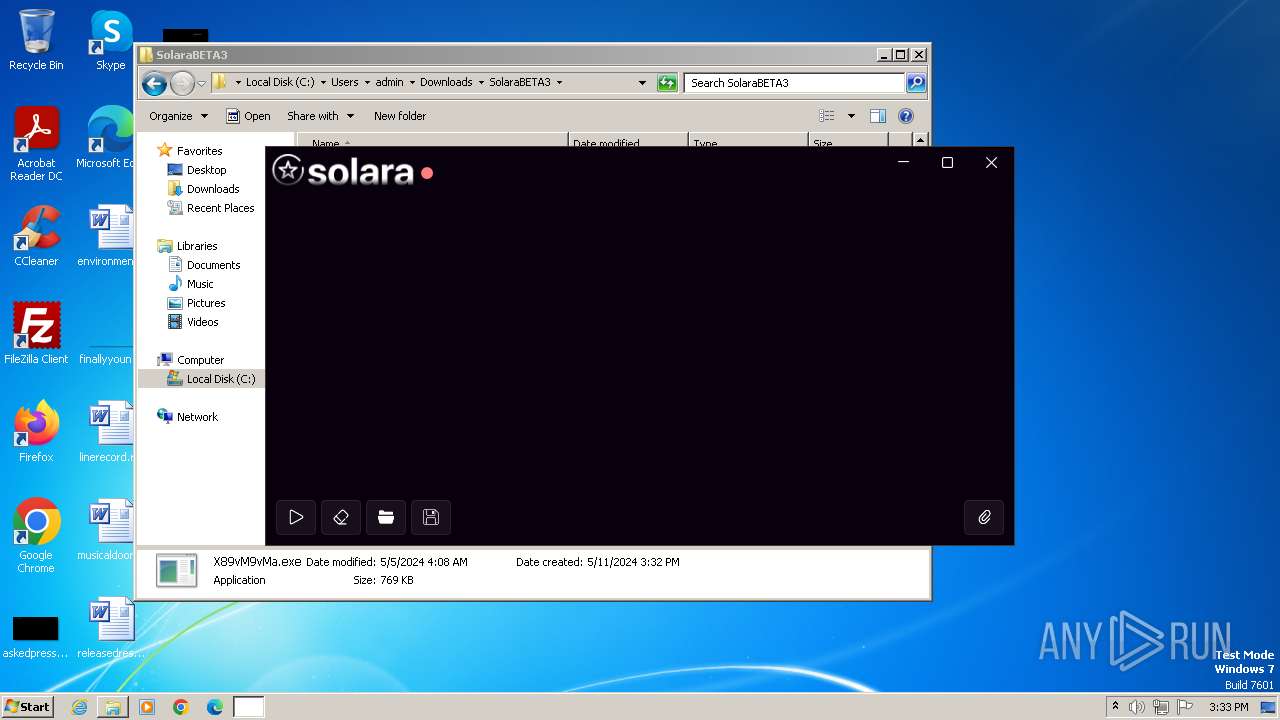The image size is (1280, 720).
Task: Open Explorer help question mark
Action: (906, 116)
